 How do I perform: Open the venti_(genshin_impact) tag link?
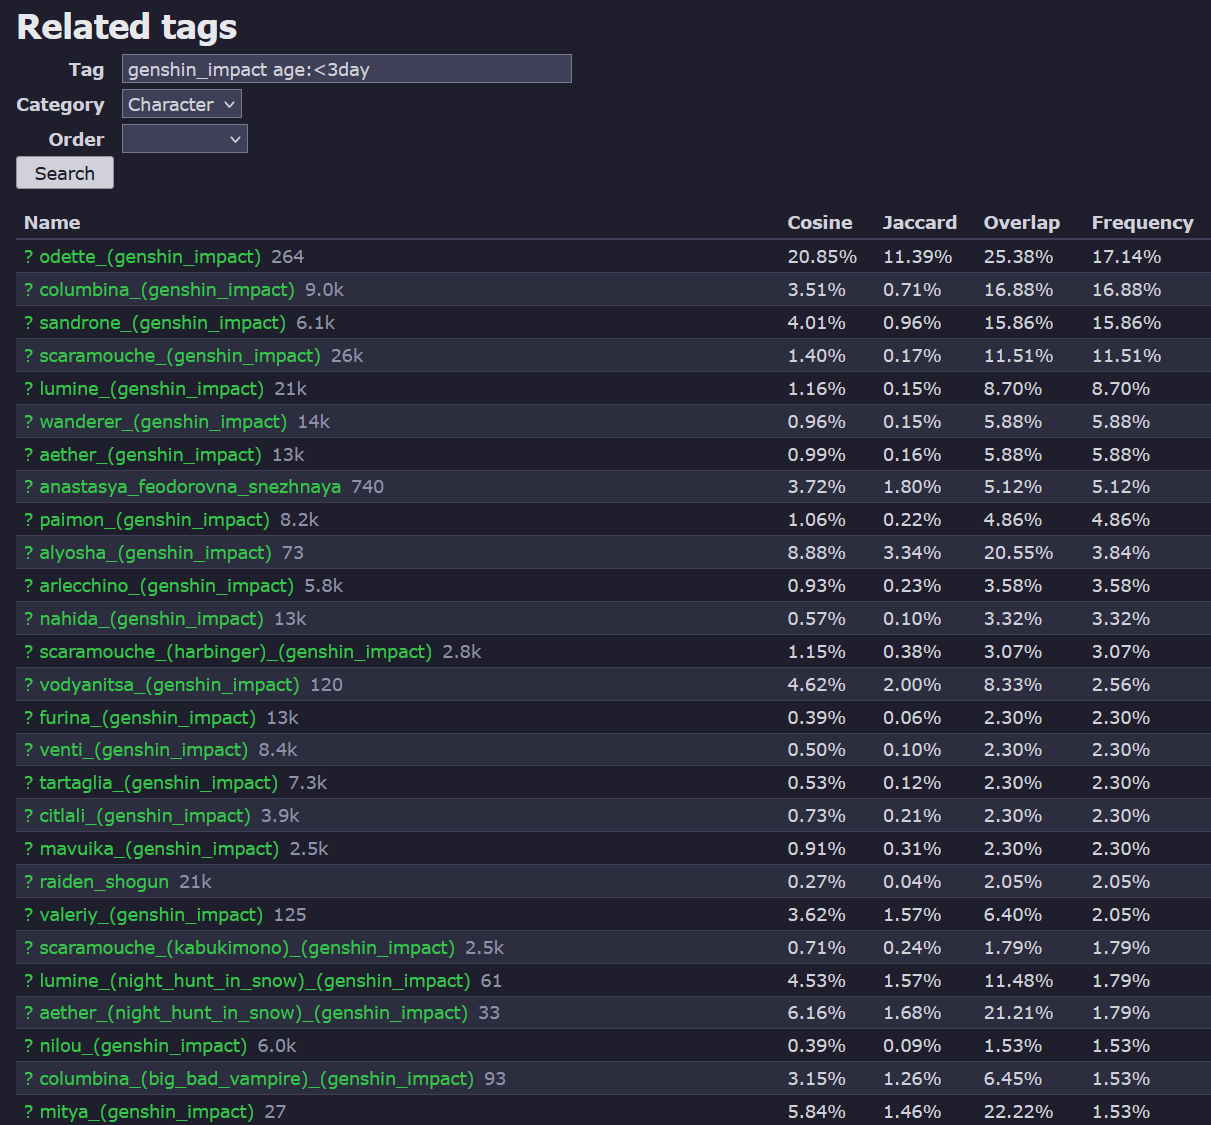click(x=144, y=750)
